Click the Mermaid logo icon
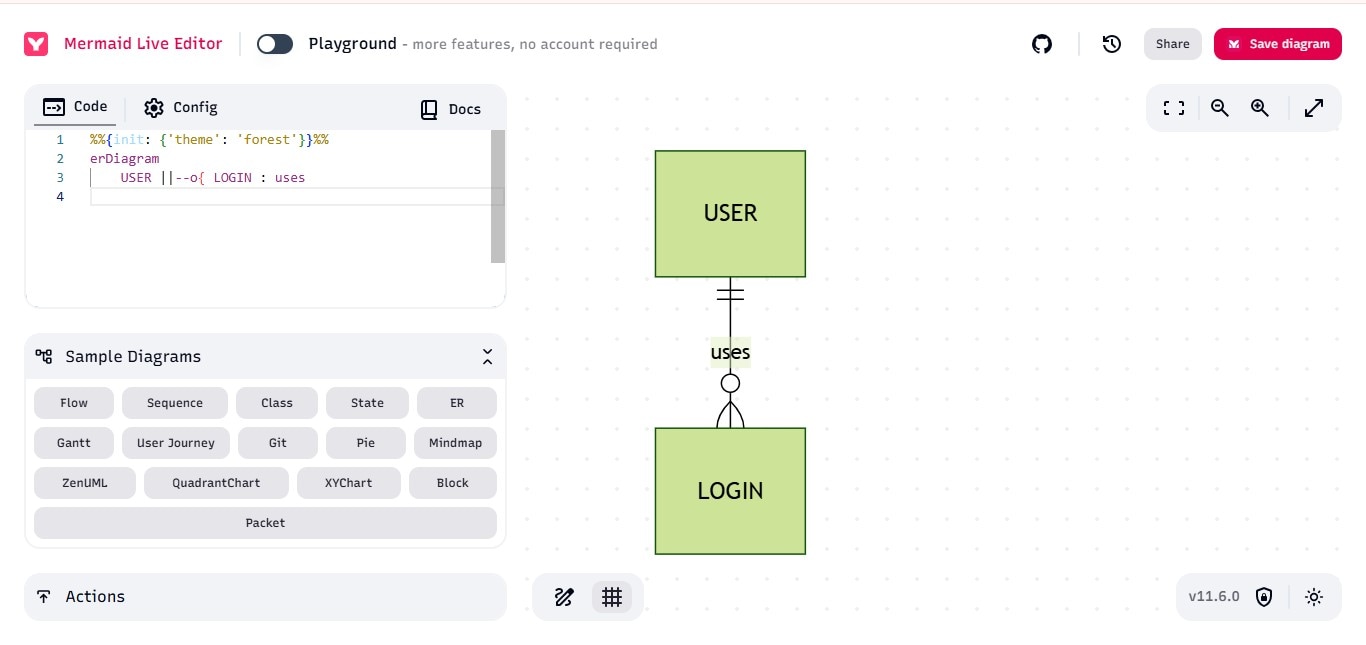Screen dimensions: 1366x645 pyautogui.click(x=36, y=44)
